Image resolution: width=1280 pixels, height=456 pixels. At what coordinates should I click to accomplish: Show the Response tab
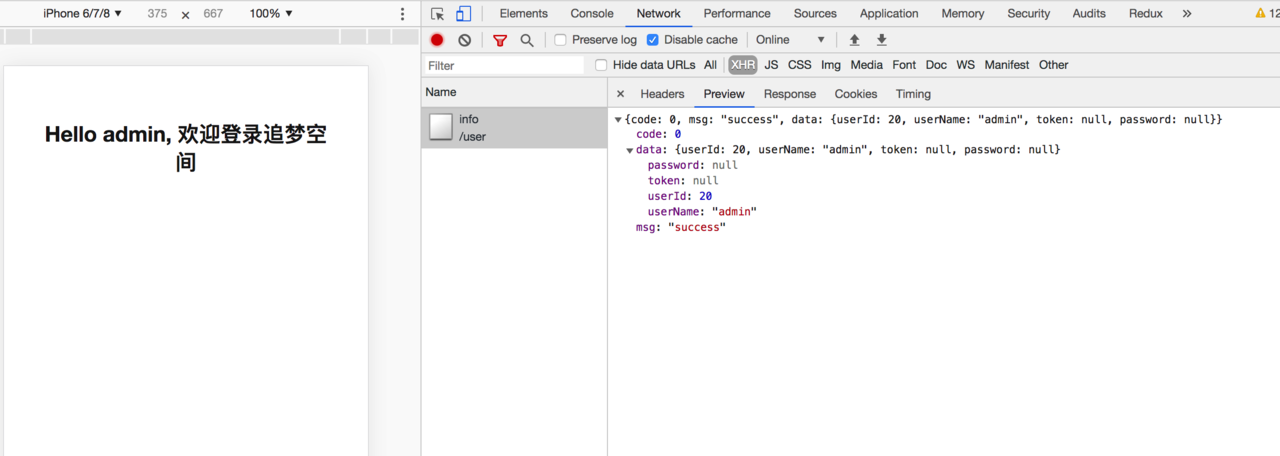[x=790, y=94]
